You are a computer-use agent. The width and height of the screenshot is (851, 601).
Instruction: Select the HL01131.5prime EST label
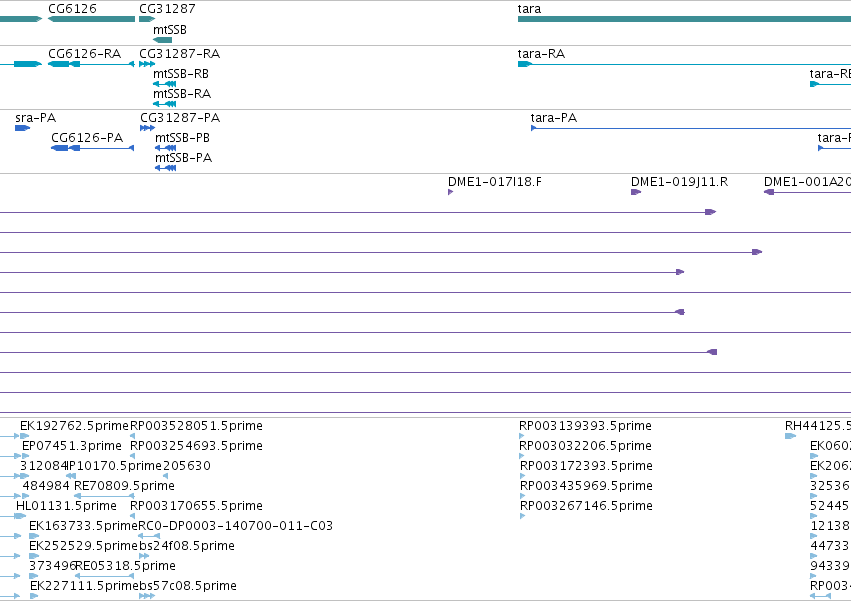(x=66, y=506)
